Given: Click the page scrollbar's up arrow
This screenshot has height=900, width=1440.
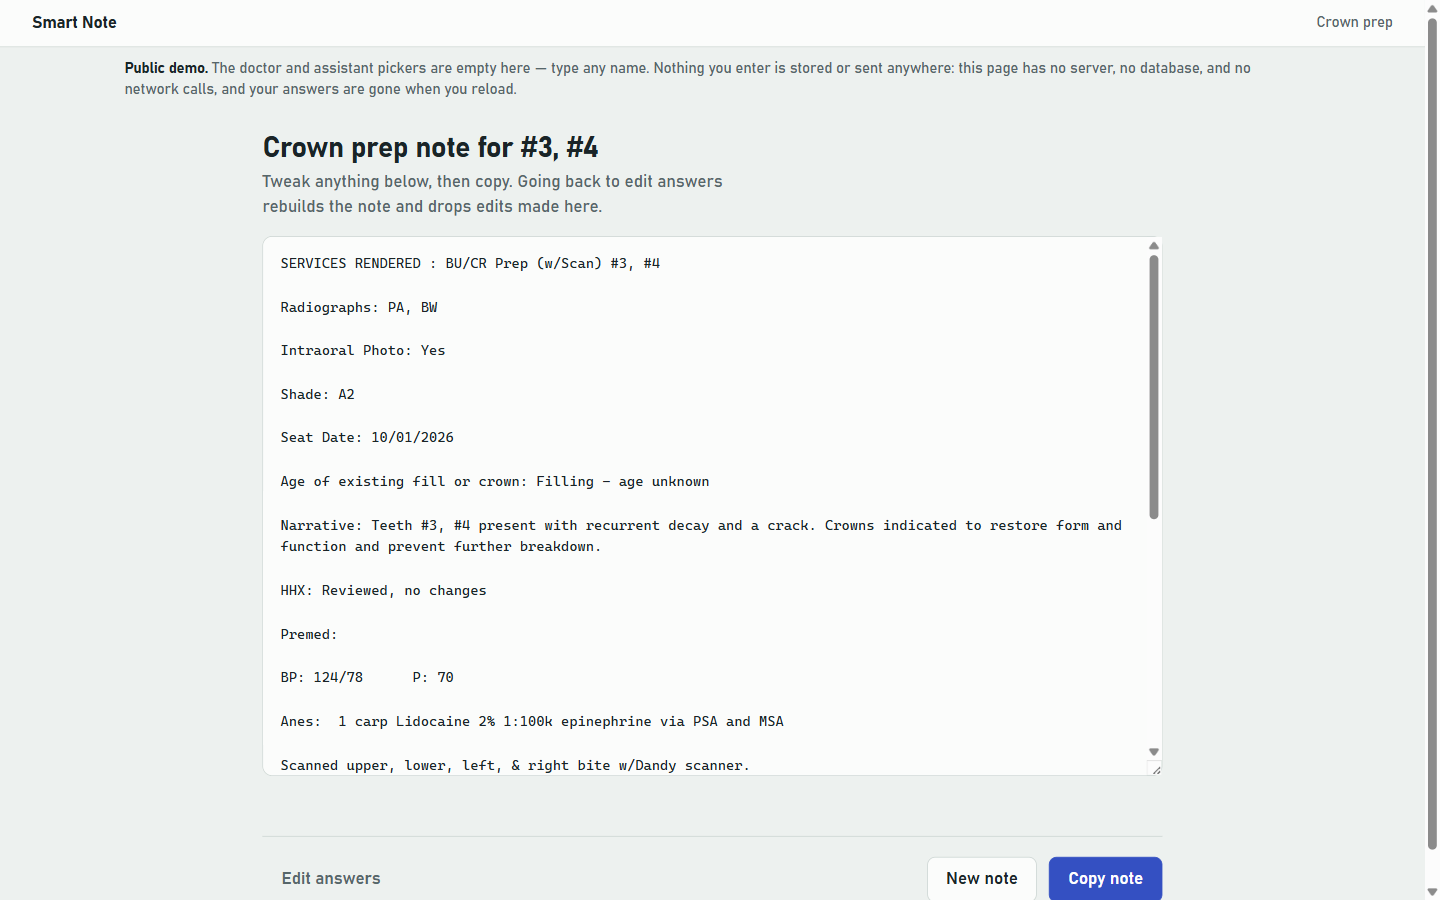Looking at the screenshot, I should point(1432,8).
